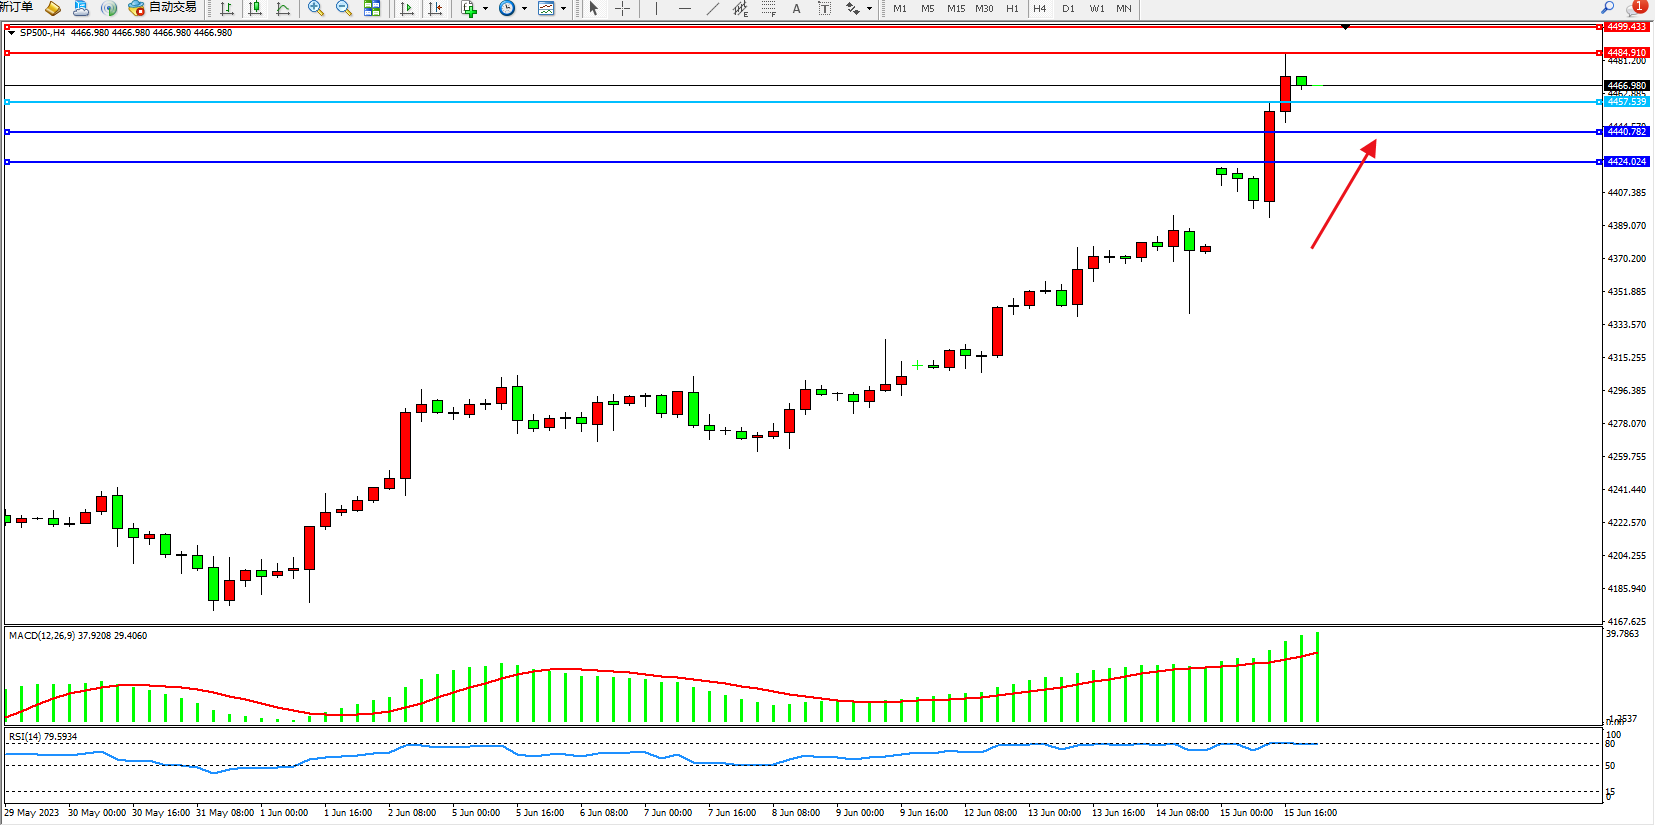Zoom out of the chart

point(344,8)
